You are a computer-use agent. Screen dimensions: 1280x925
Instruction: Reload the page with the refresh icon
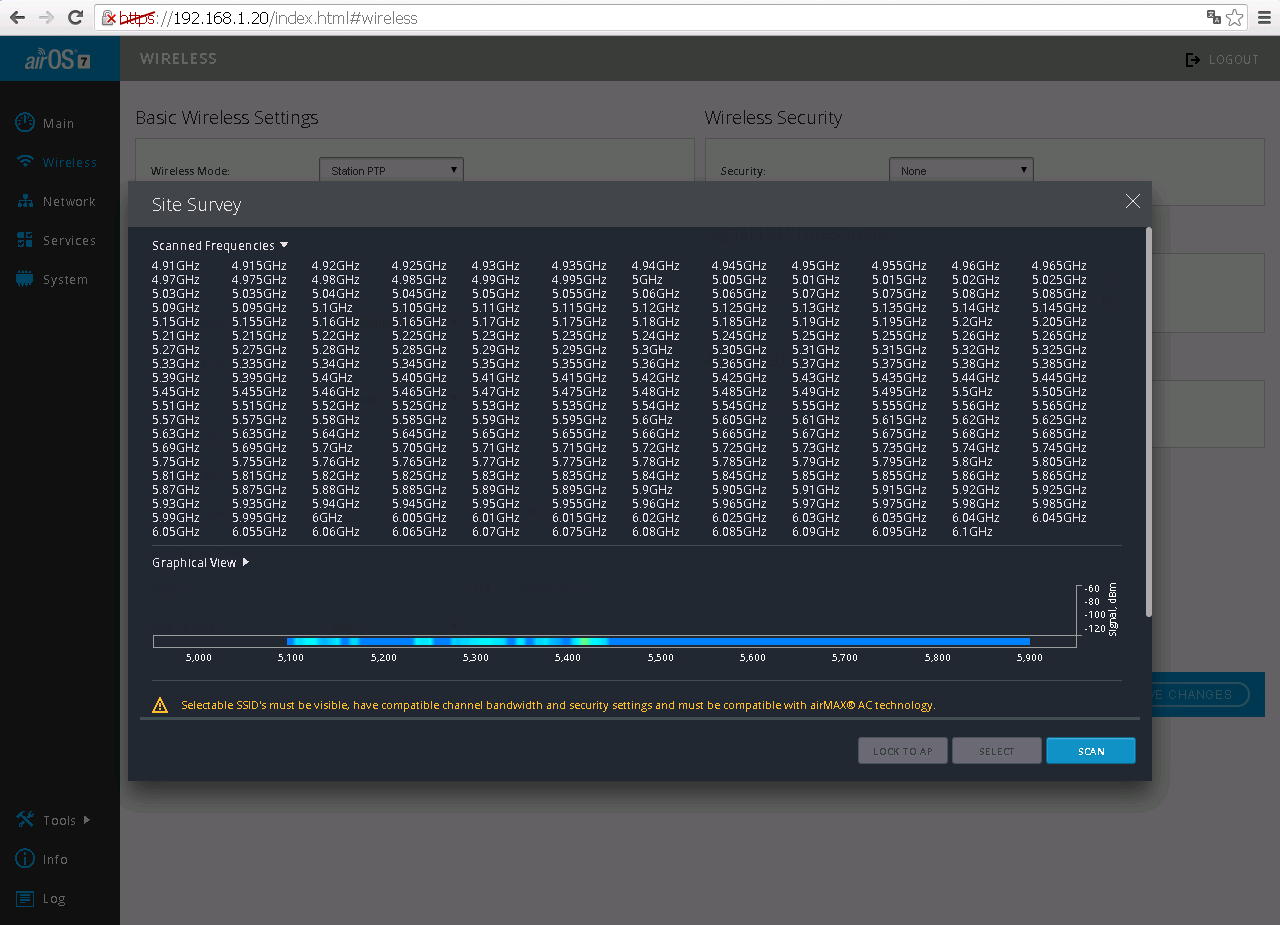coord(75,17)
